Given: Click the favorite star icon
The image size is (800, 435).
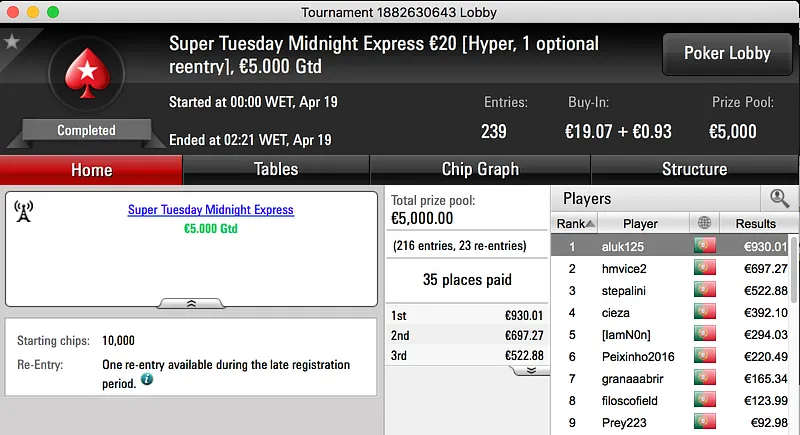Looking at the screenshot, I should [12, 42].
